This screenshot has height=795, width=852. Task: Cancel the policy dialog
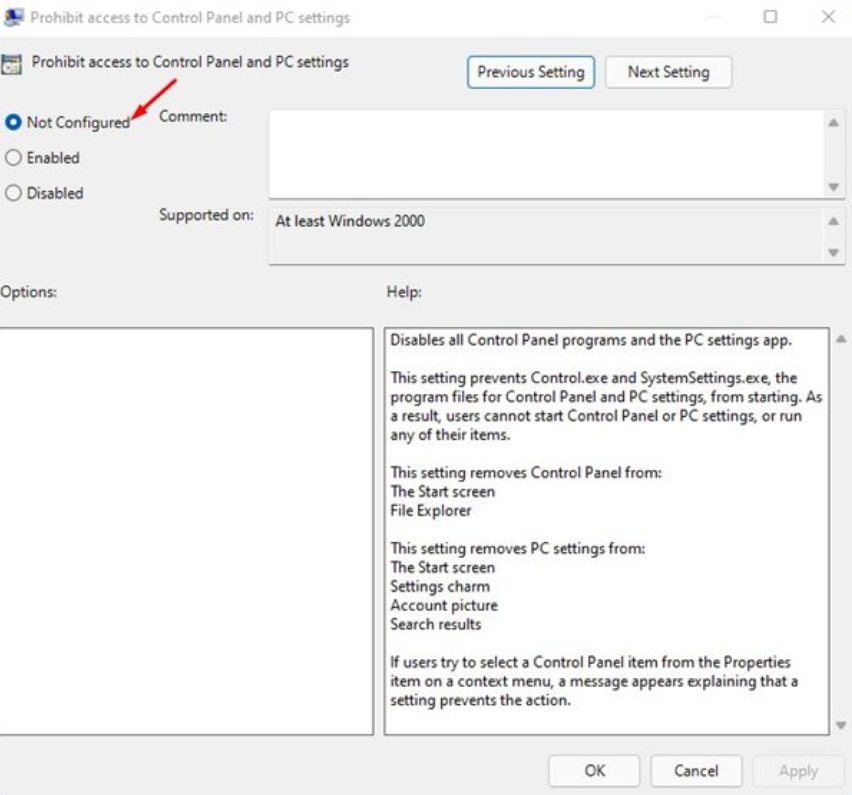pos(696,771)
